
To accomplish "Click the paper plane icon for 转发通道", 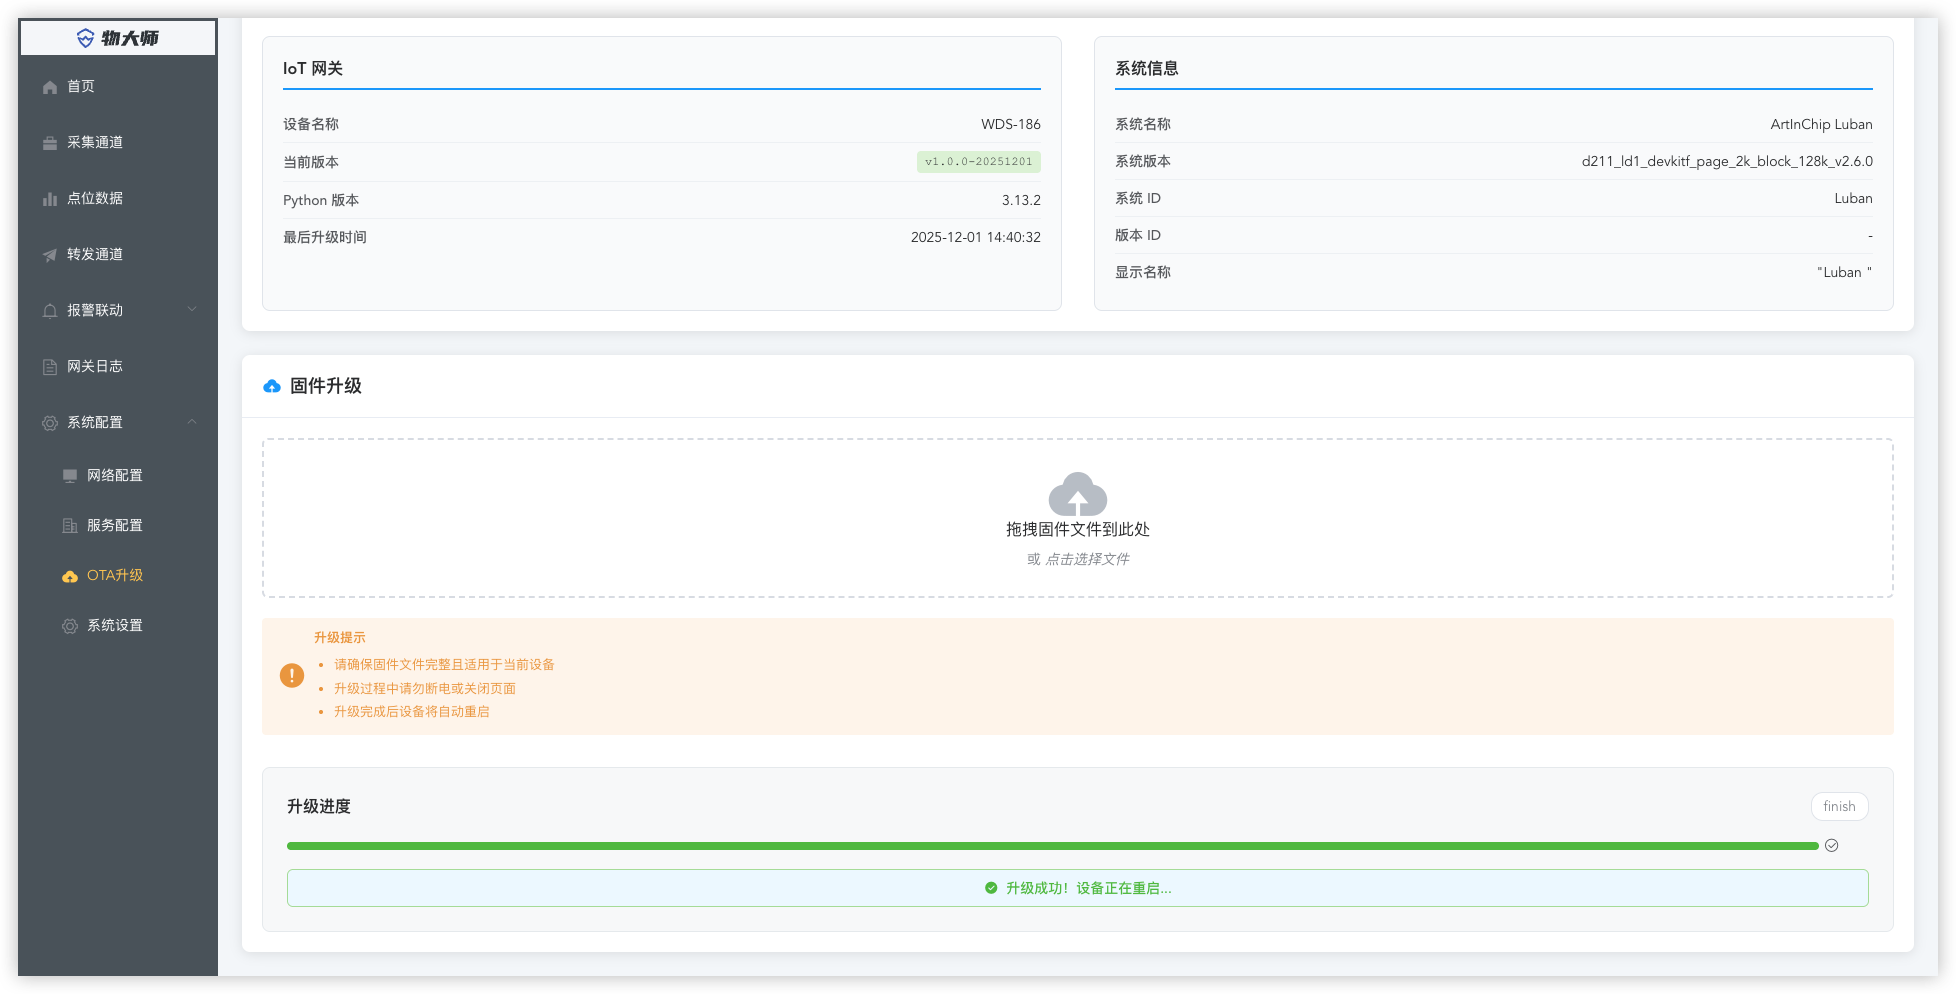I will [x=50, y=255].
